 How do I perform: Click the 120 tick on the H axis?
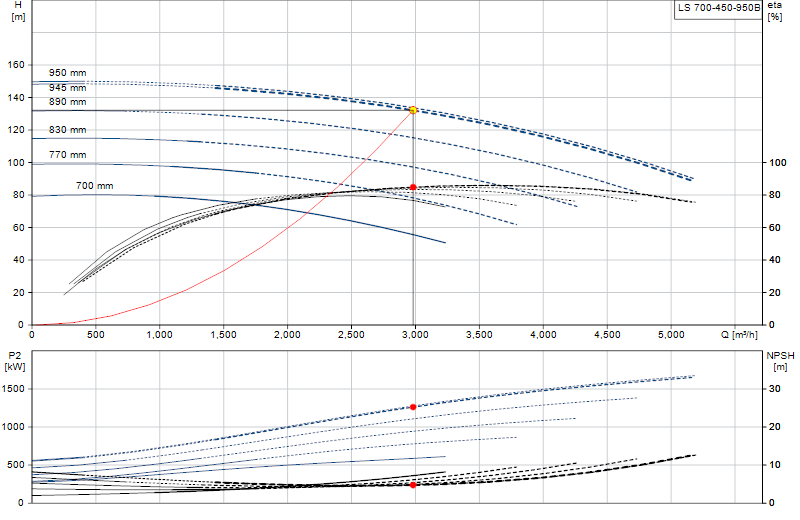[x=16, y=130]
